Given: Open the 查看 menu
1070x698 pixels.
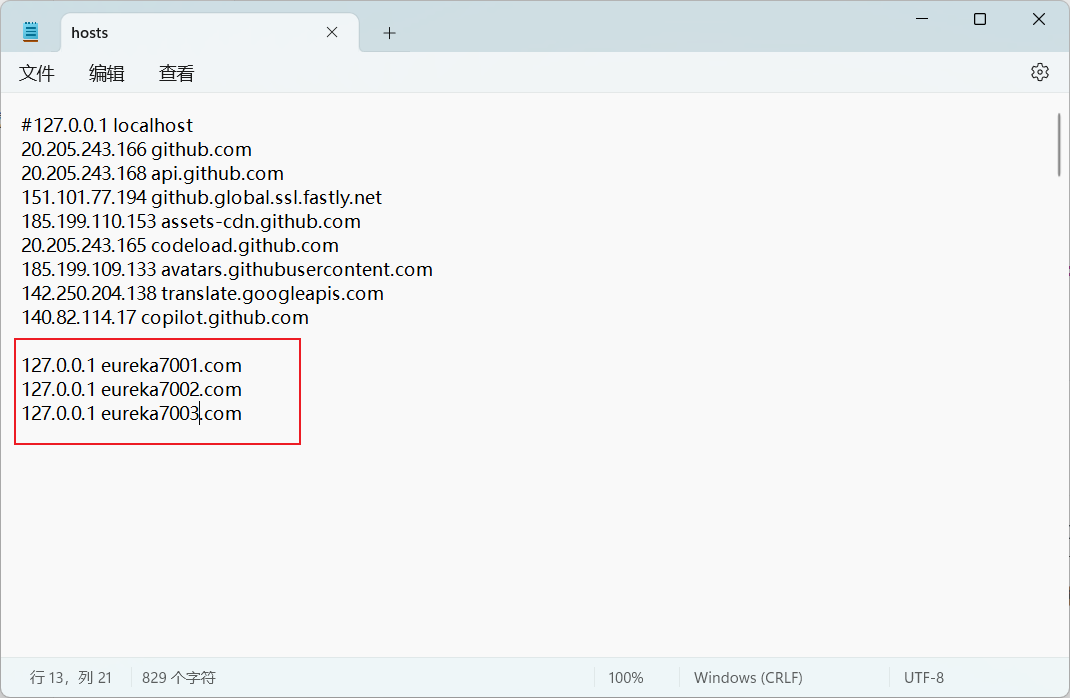Looking at the screenshot, I should tap(177, 73).
